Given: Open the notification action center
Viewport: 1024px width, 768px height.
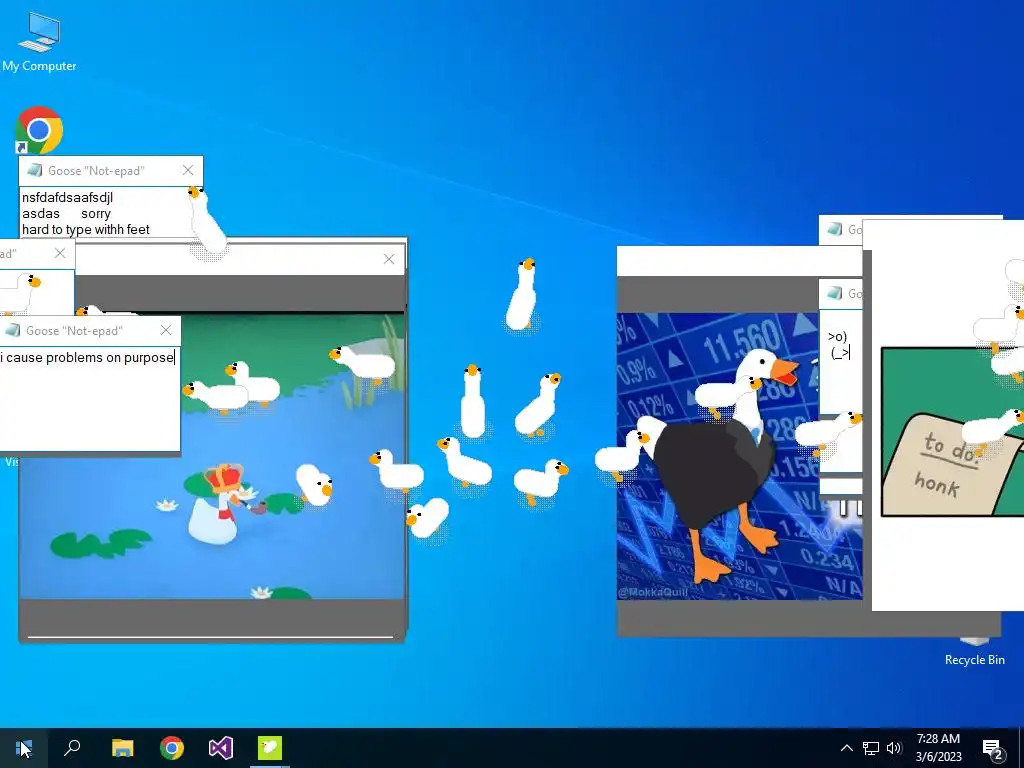Looking at the screenshot, I should (x=993, y=748).
